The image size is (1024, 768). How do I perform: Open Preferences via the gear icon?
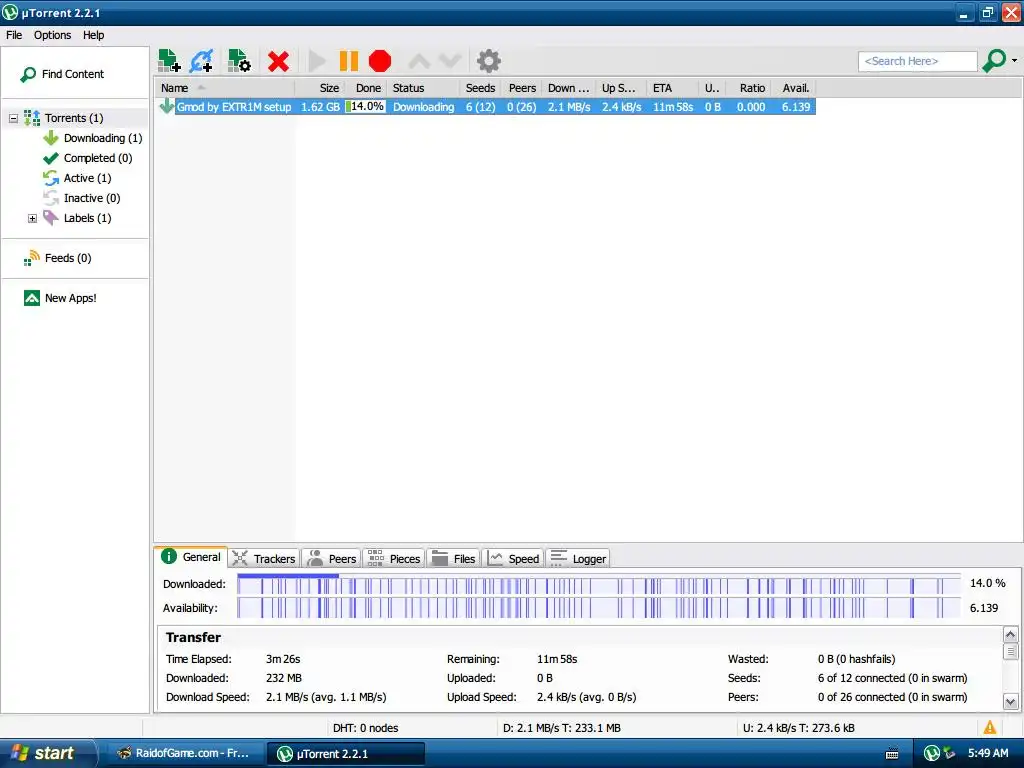click(488, 61)
